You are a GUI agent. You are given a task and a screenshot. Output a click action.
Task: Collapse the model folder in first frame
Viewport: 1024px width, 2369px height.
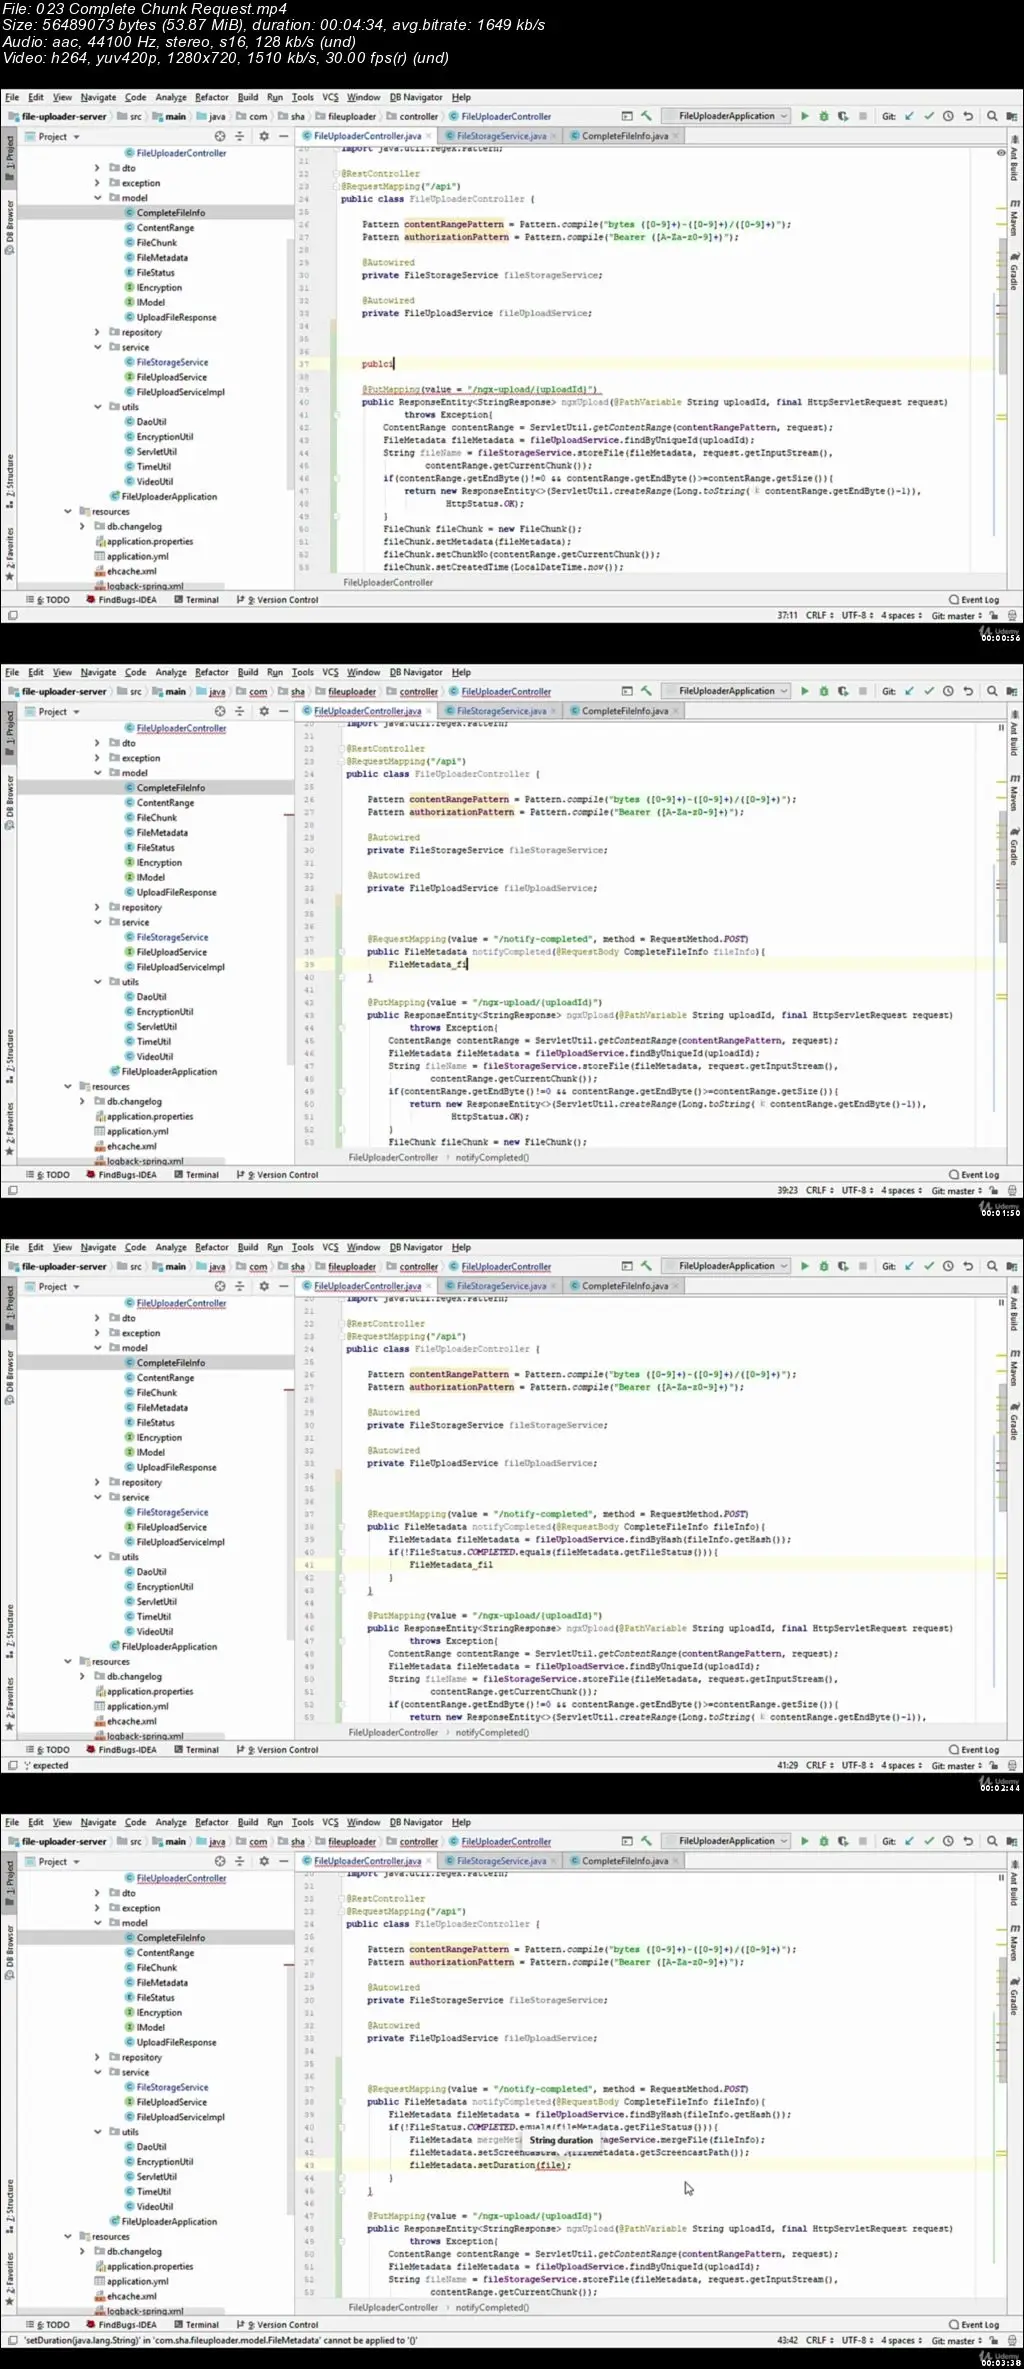(97, 198)
